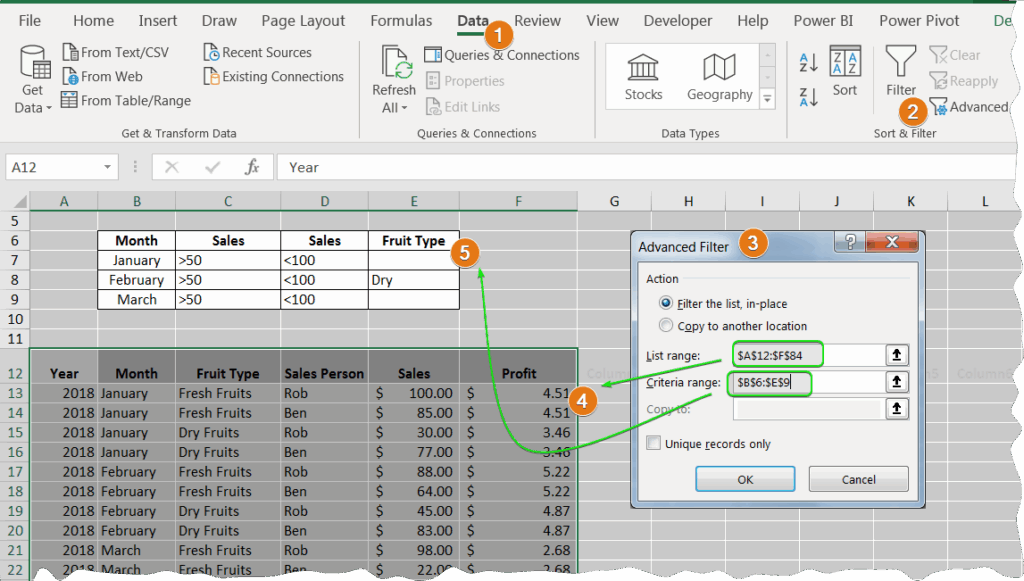
Task: Open Recent Sources
Action: click(x=257, y=52)
